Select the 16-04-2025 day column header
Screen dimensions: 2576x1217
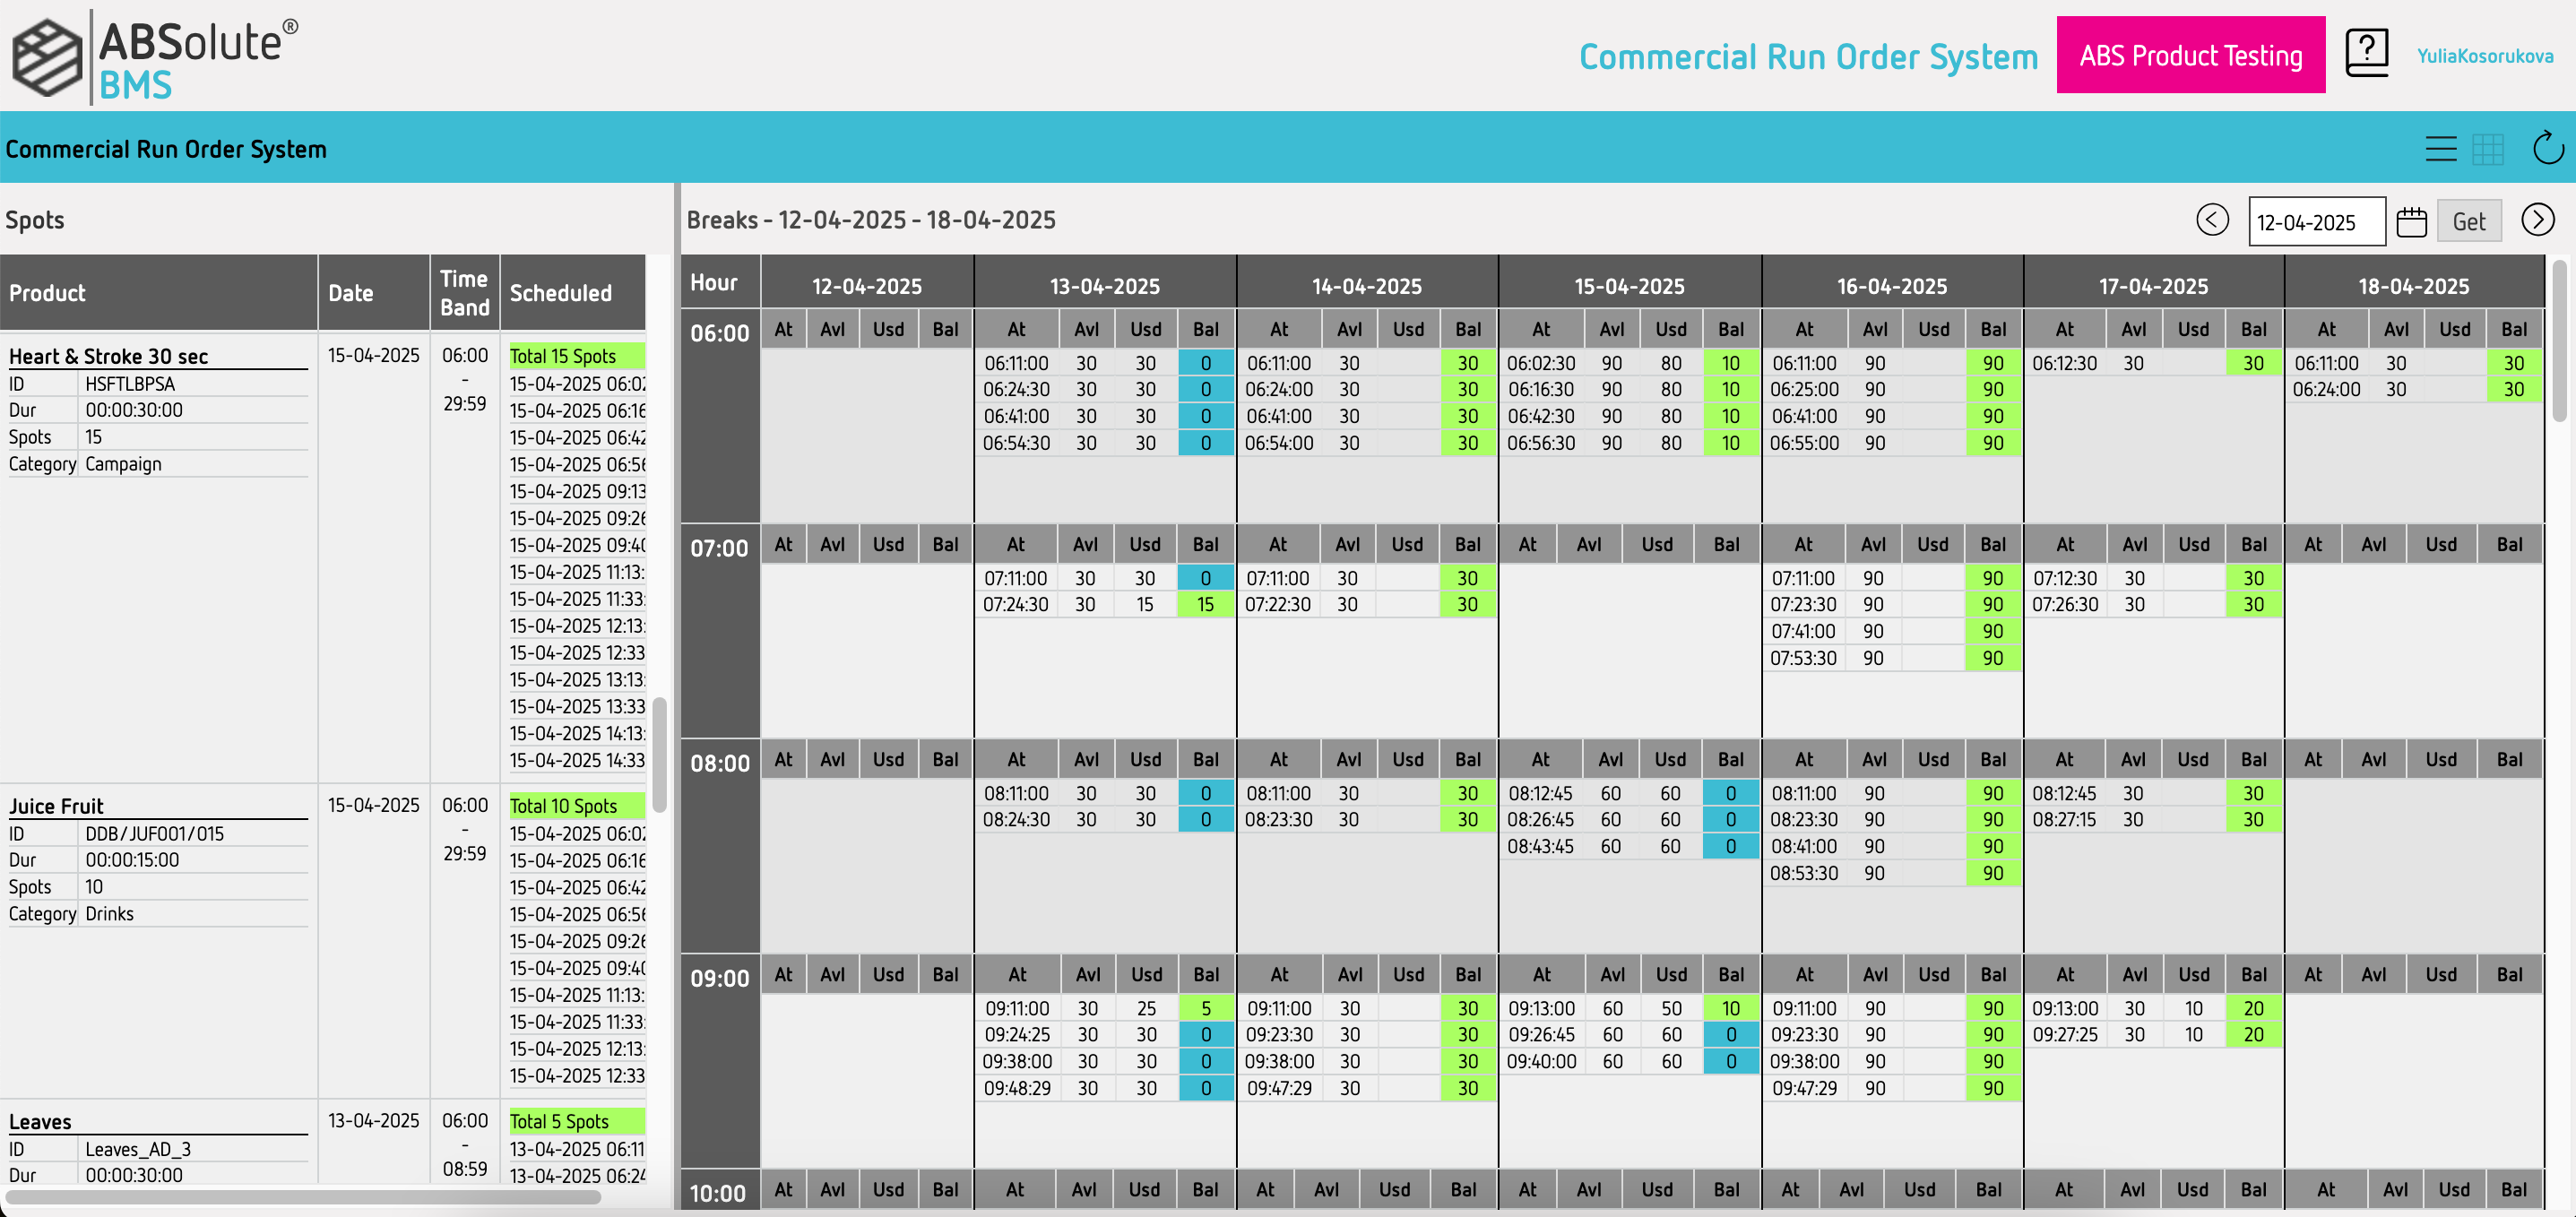pyautogui.click(x=1891, y=286)
